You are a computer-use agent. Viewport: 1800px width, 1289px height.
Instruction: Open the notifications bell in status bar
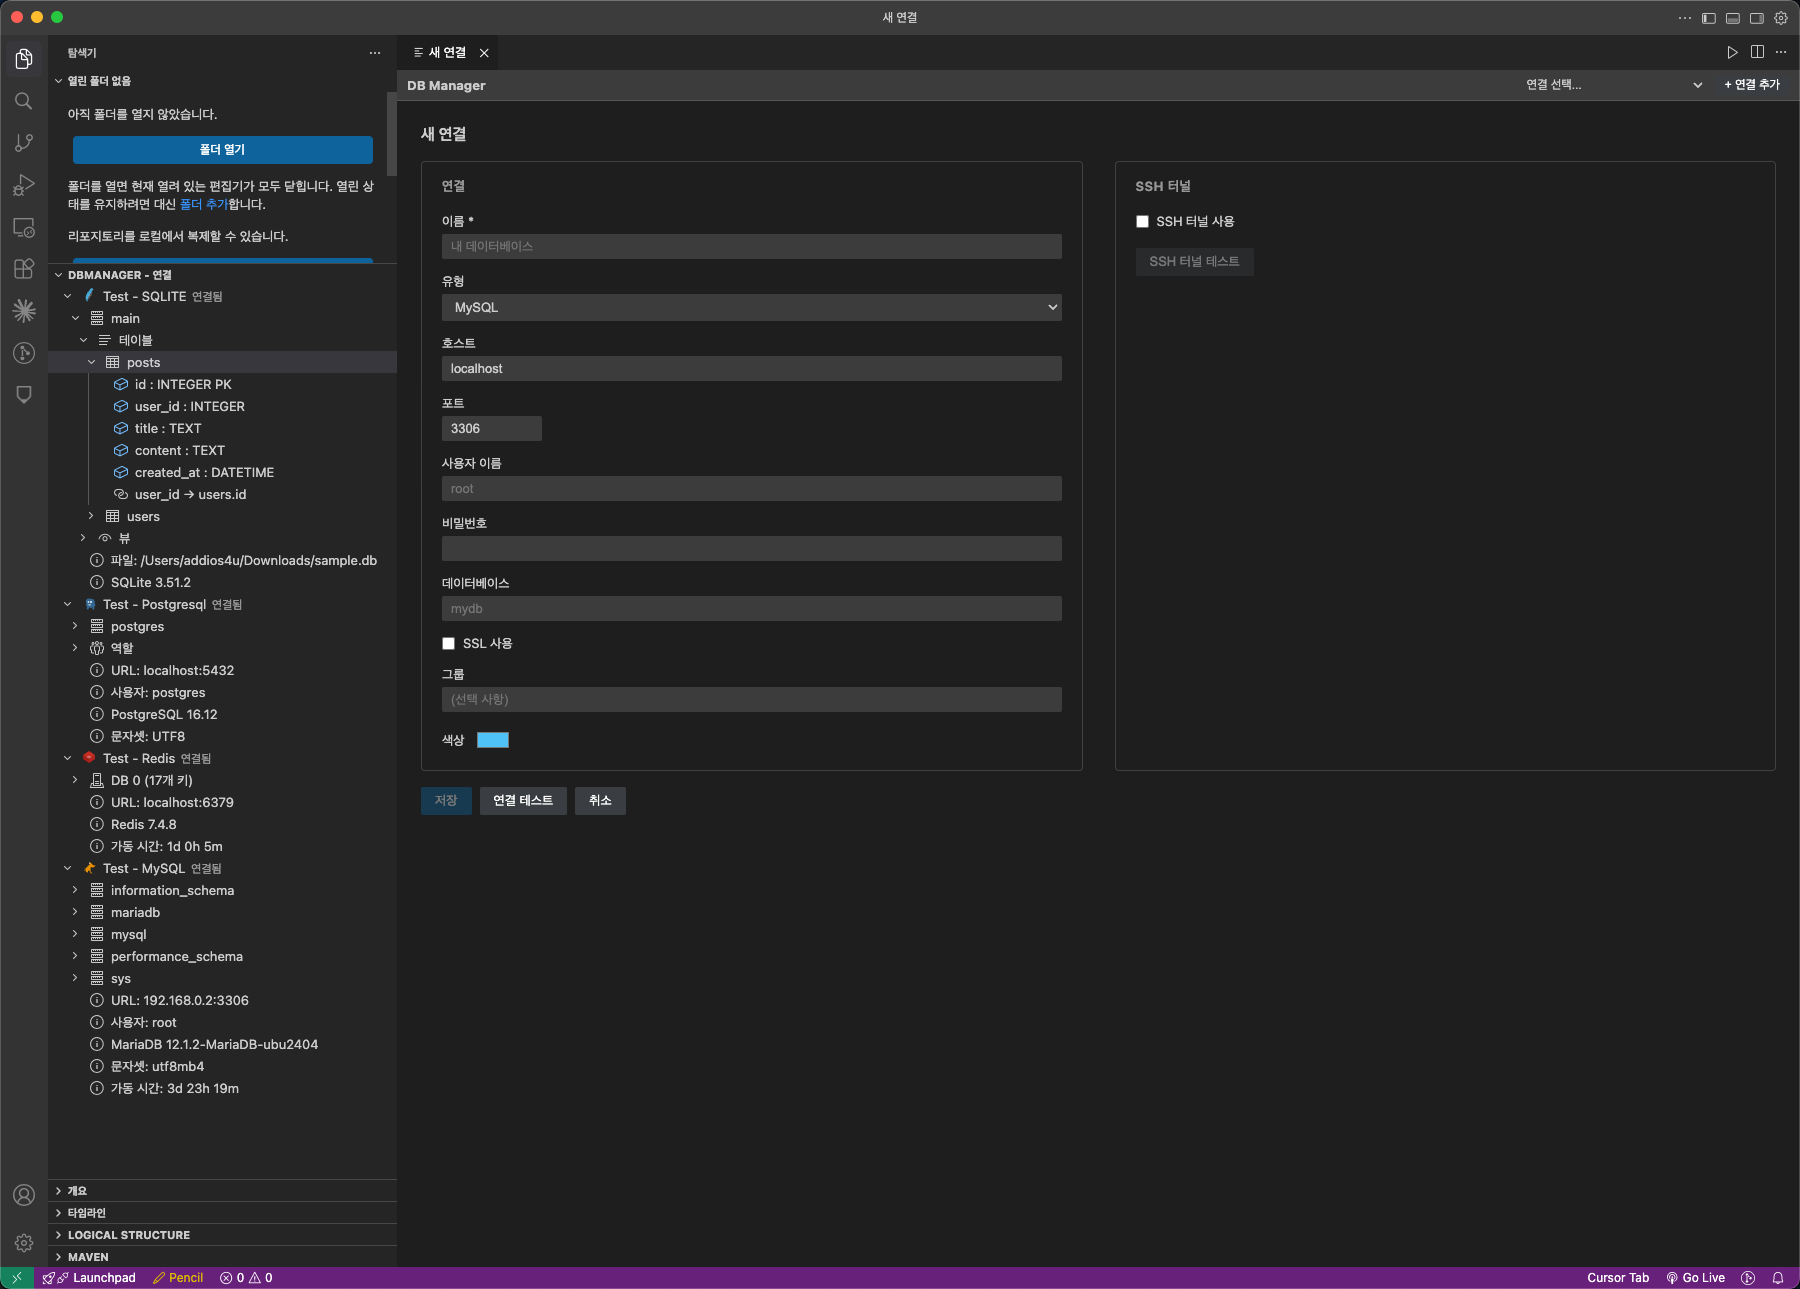(1778, 1277)
